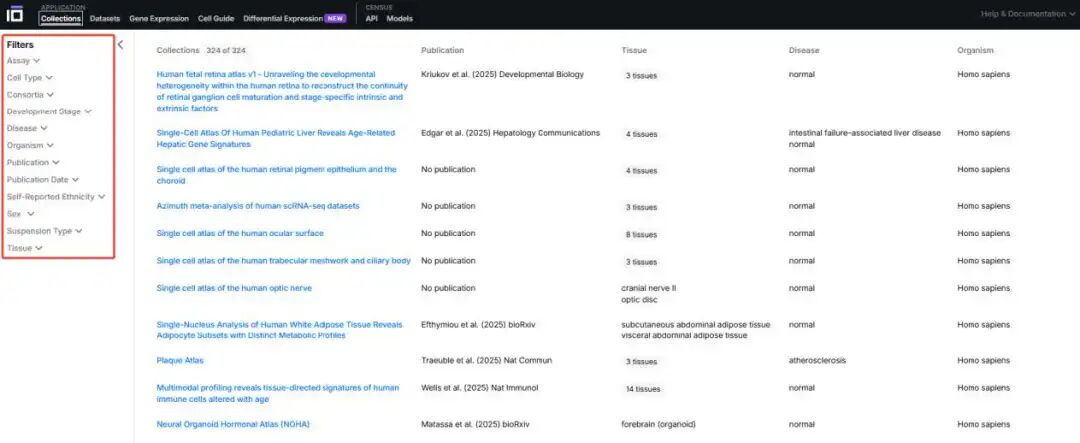The image size is (1080, 443).
Task: Open the Datasets tab
Action: pyautogui.click(x=104, y=18)
